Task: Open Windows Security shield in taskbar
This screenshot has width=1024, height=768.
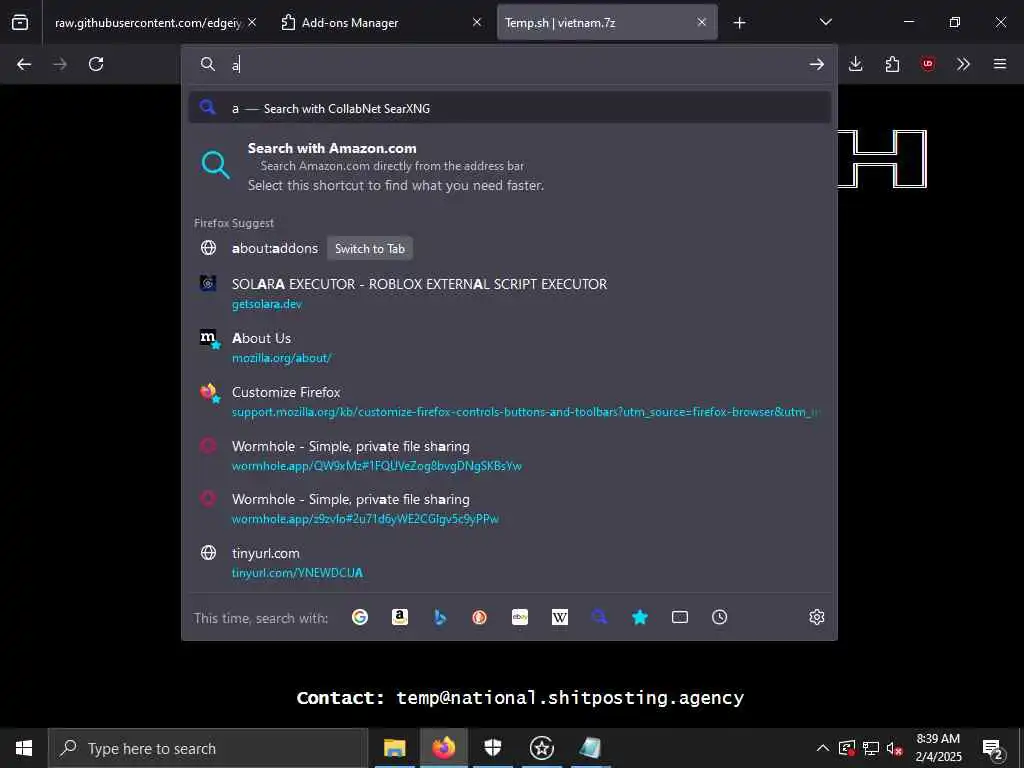Action: click(492, 748)
